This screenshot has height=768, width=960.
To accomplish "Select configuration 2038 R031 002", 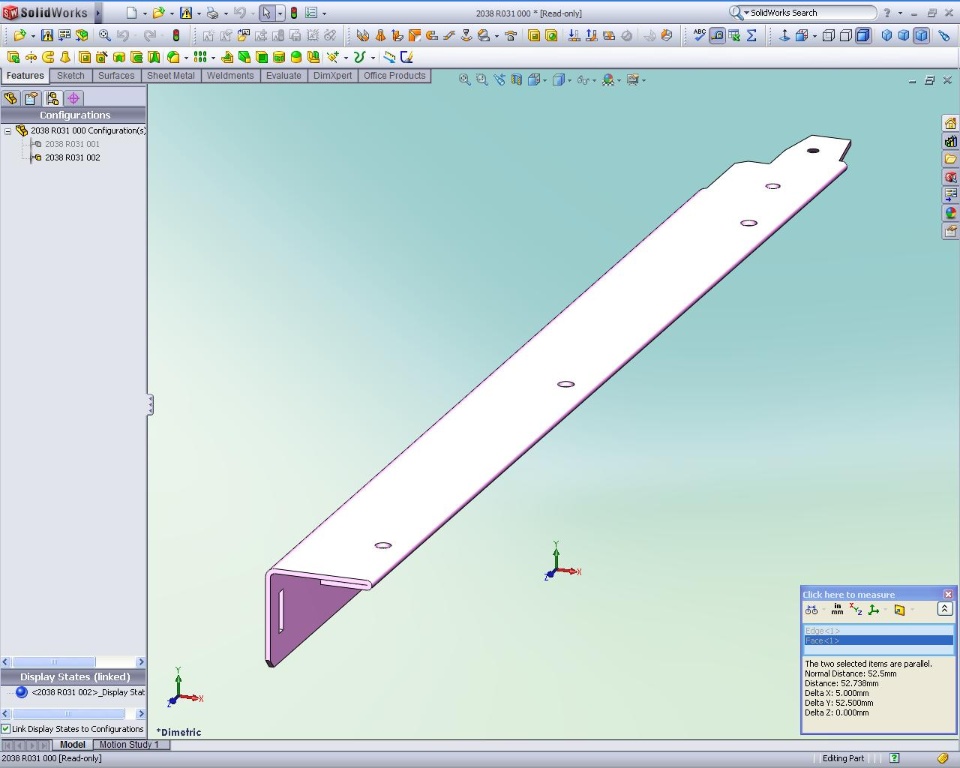I will coord(72,157).
